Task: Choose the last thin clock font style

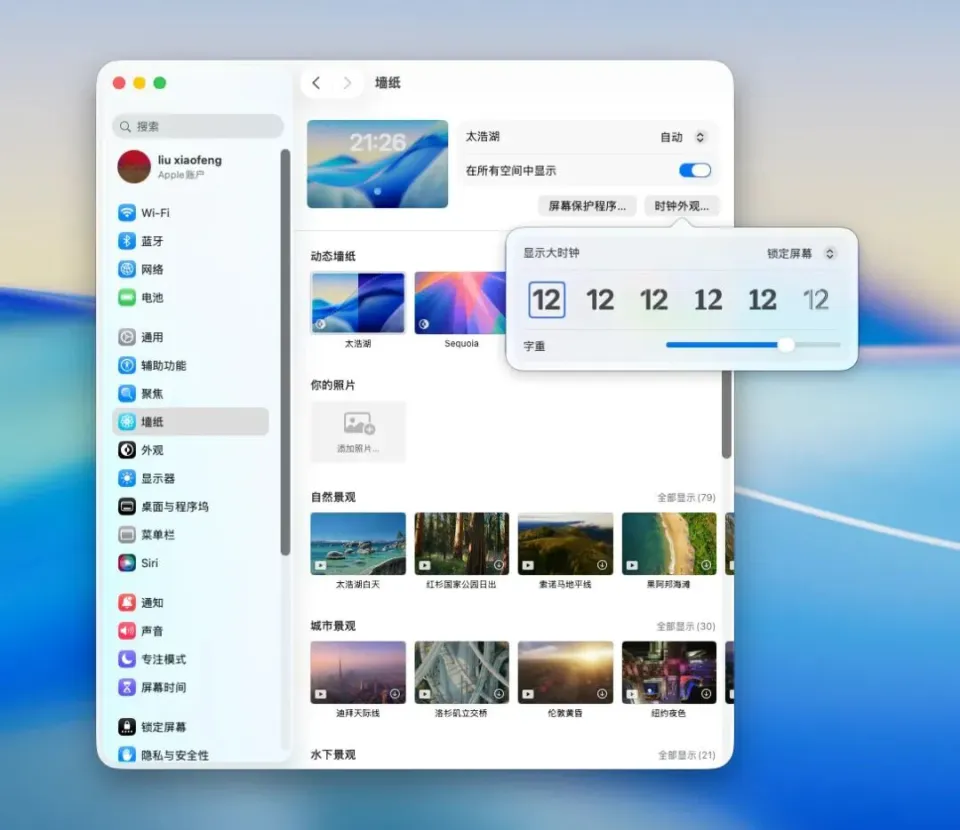Action: click(816, 300)
